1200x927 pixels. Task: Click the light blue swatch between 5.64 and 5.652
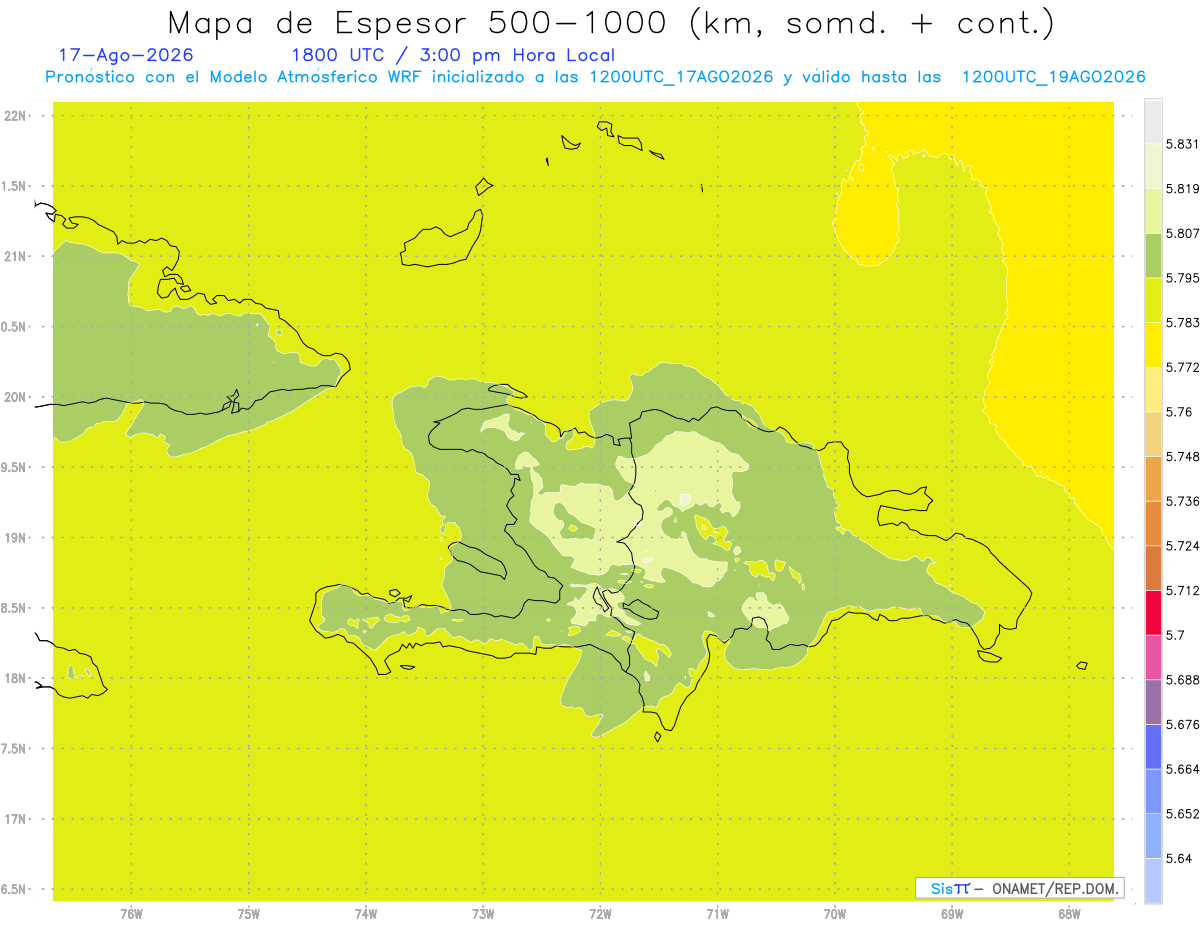[x=1153, y=835]
